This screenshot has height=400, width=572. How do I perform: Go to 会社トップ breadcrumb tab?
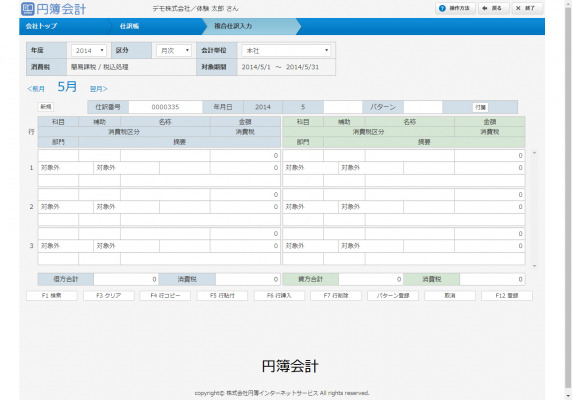(x=41, y=26)
